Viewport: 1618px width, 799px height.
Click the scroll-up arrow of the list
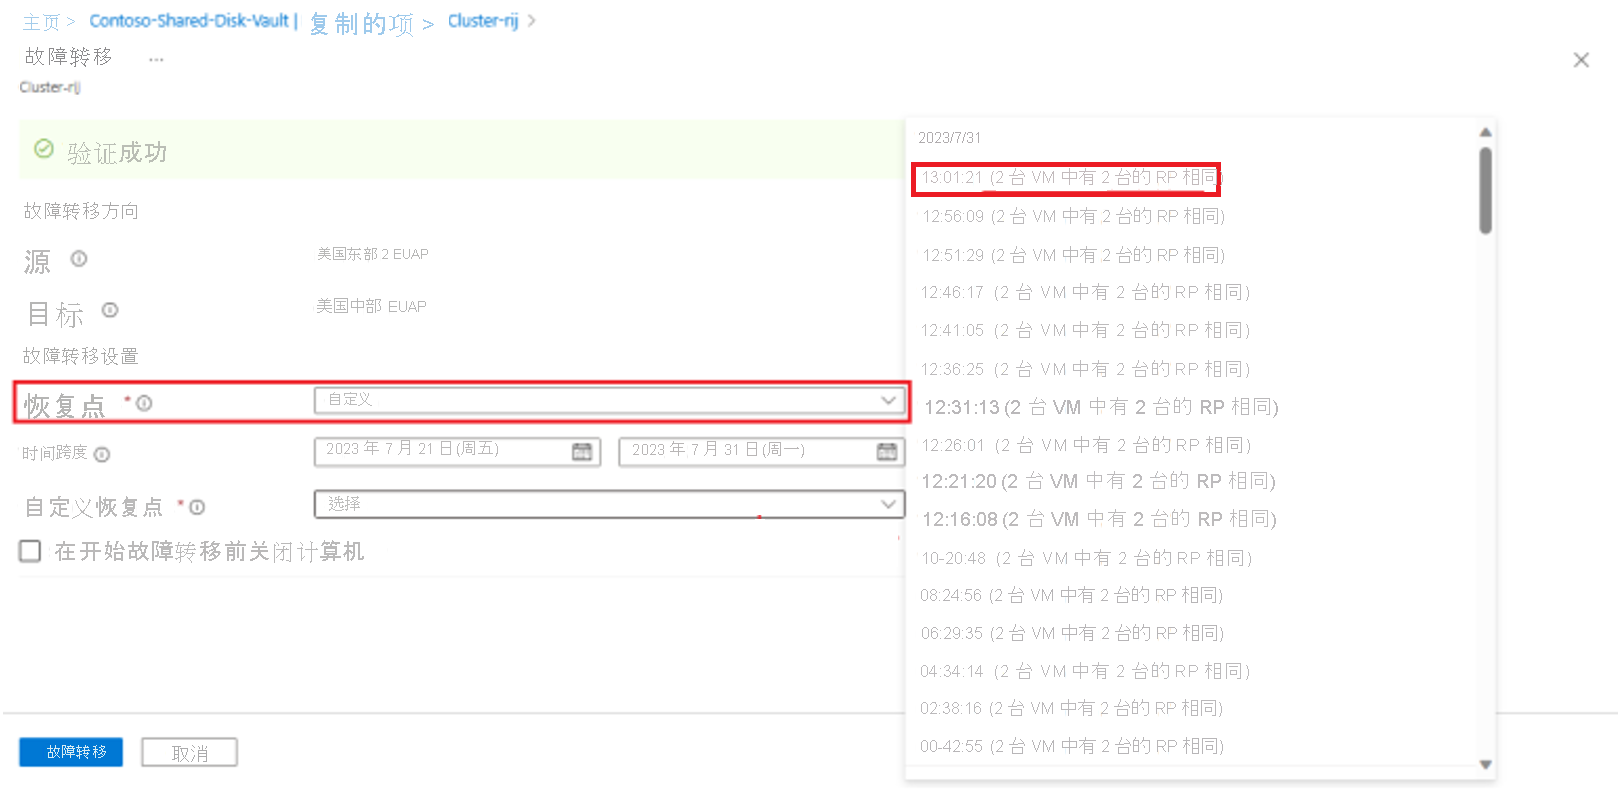pyautogui.click(x=1486, y=132)
